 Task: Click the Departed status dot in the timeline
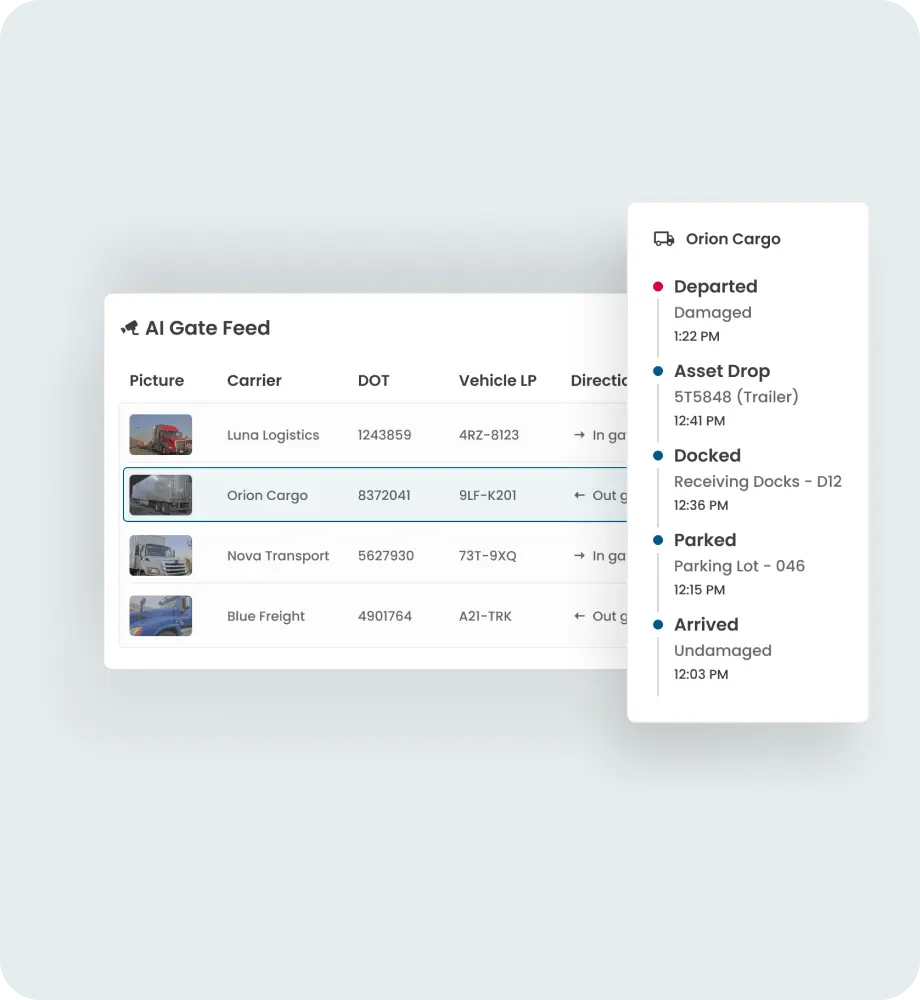point(657,285)
